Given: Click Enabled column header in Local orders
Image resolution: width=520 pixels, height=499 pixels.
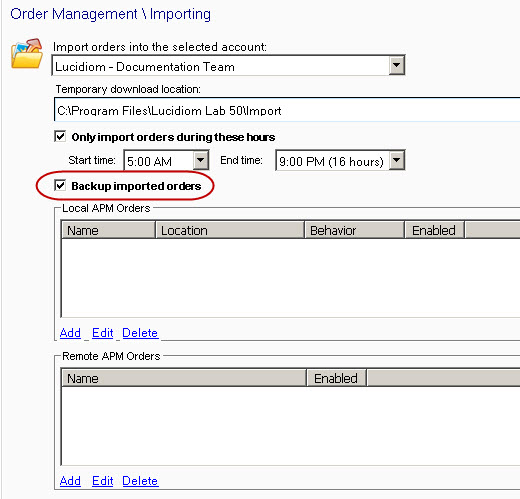Looking at the screenshot, I should pyautogui.click(x=434, y=230).
